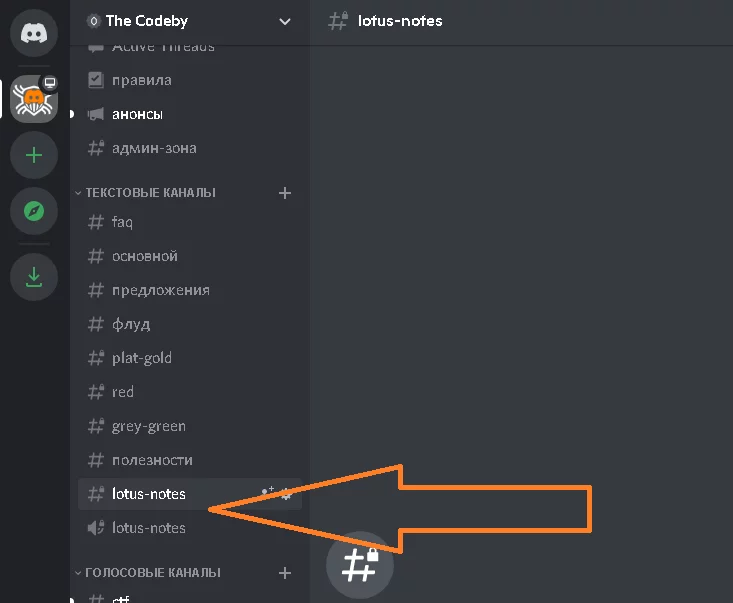Select the plat-gold locked channel
Image resolution: width=733 pixels, height=603 pixels.
[x=141, y=358]
